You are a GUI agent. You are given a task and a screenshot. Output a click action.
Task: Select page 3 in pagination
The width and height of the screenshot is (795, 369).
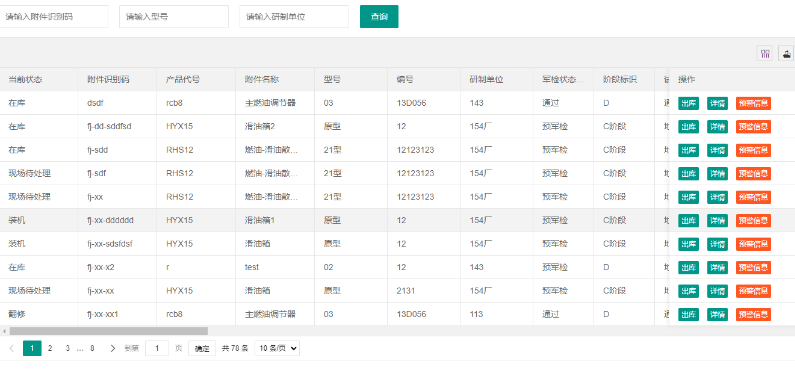click(x=67, y=348)
